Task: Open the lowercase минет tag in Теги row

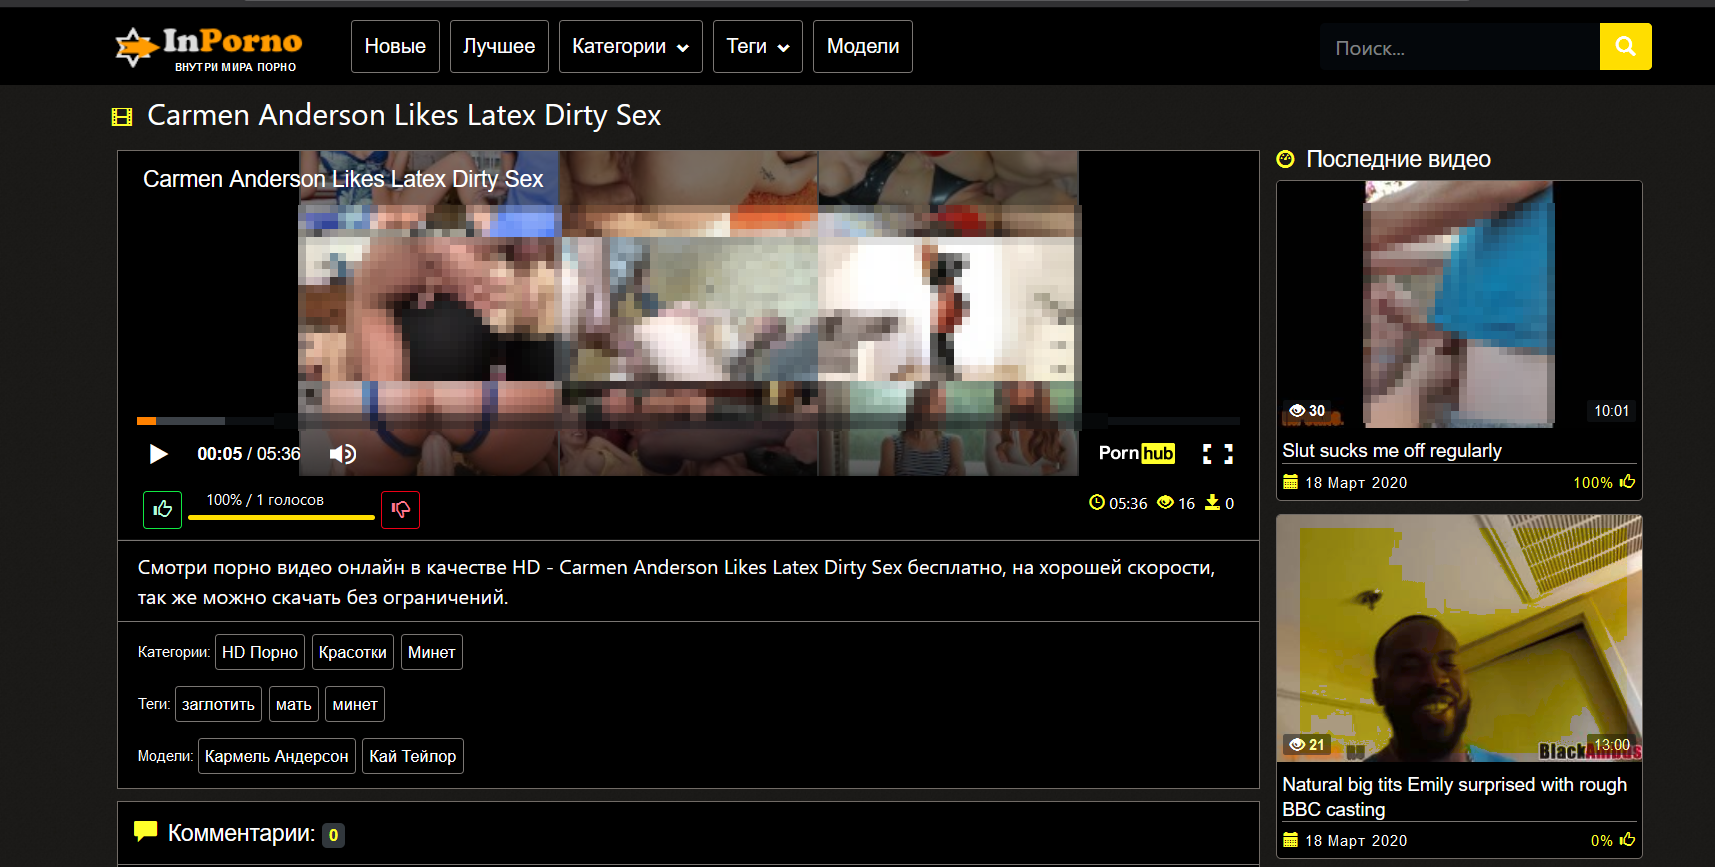Action: (x=355, y=704)
